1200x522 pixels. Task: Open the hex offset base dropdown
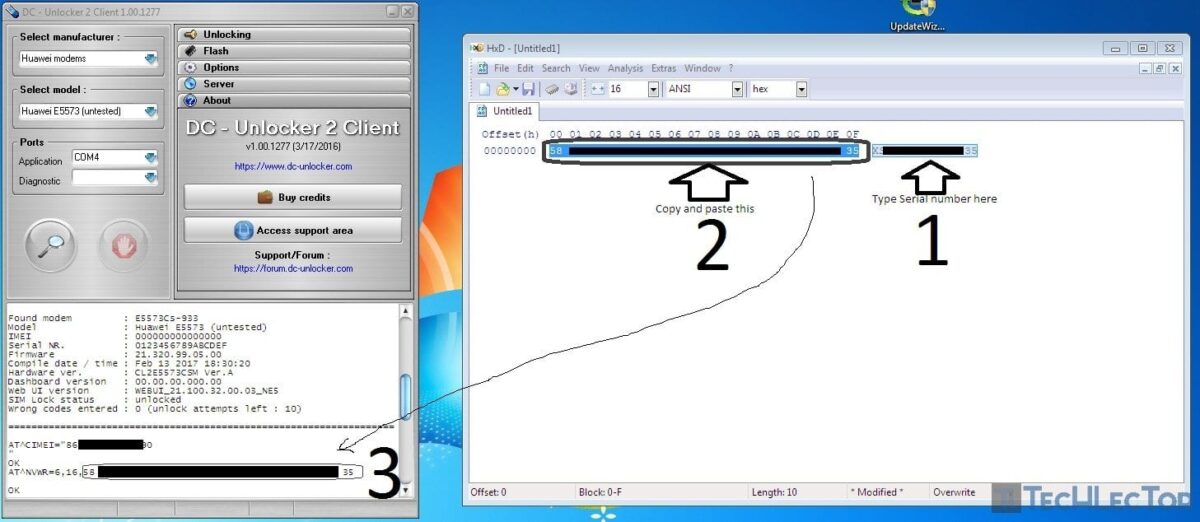tap(801, 89)
